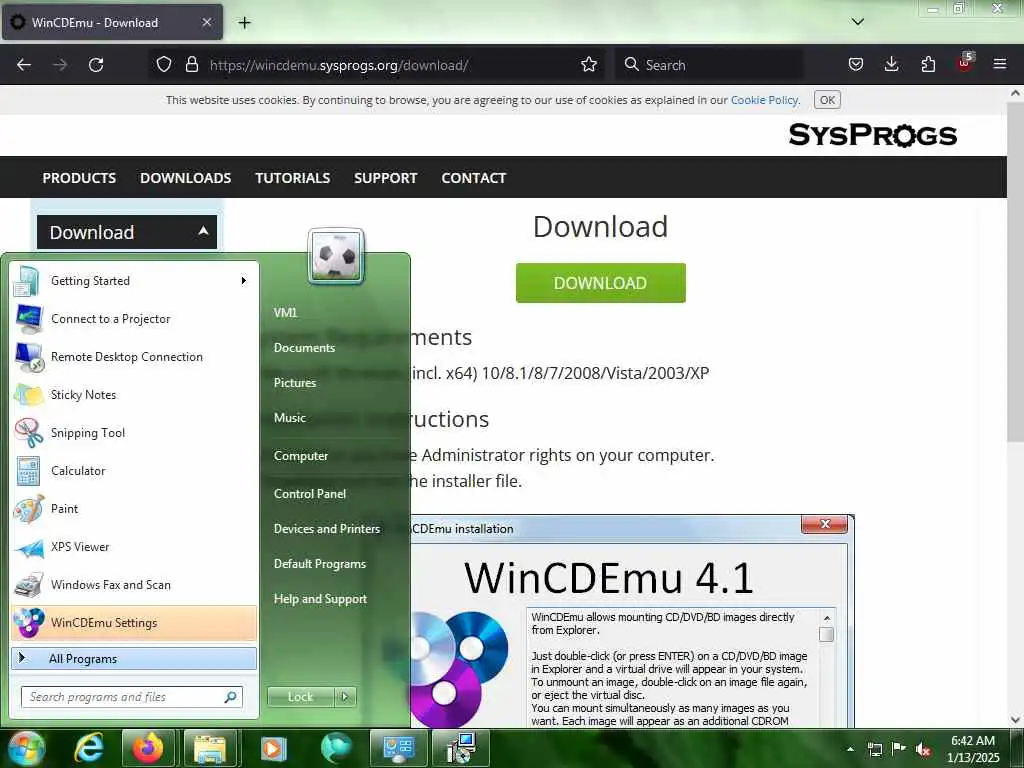1024x768 pixels.
Task: Bookmark the page with star icon
Action: (x=588, y=65)
